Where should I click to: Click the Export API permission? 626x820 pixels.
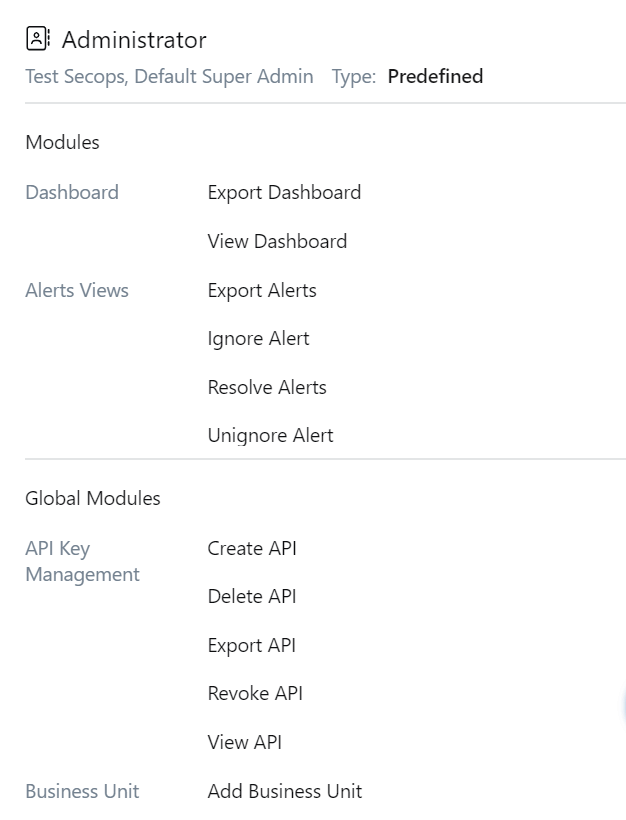[251, 645]
